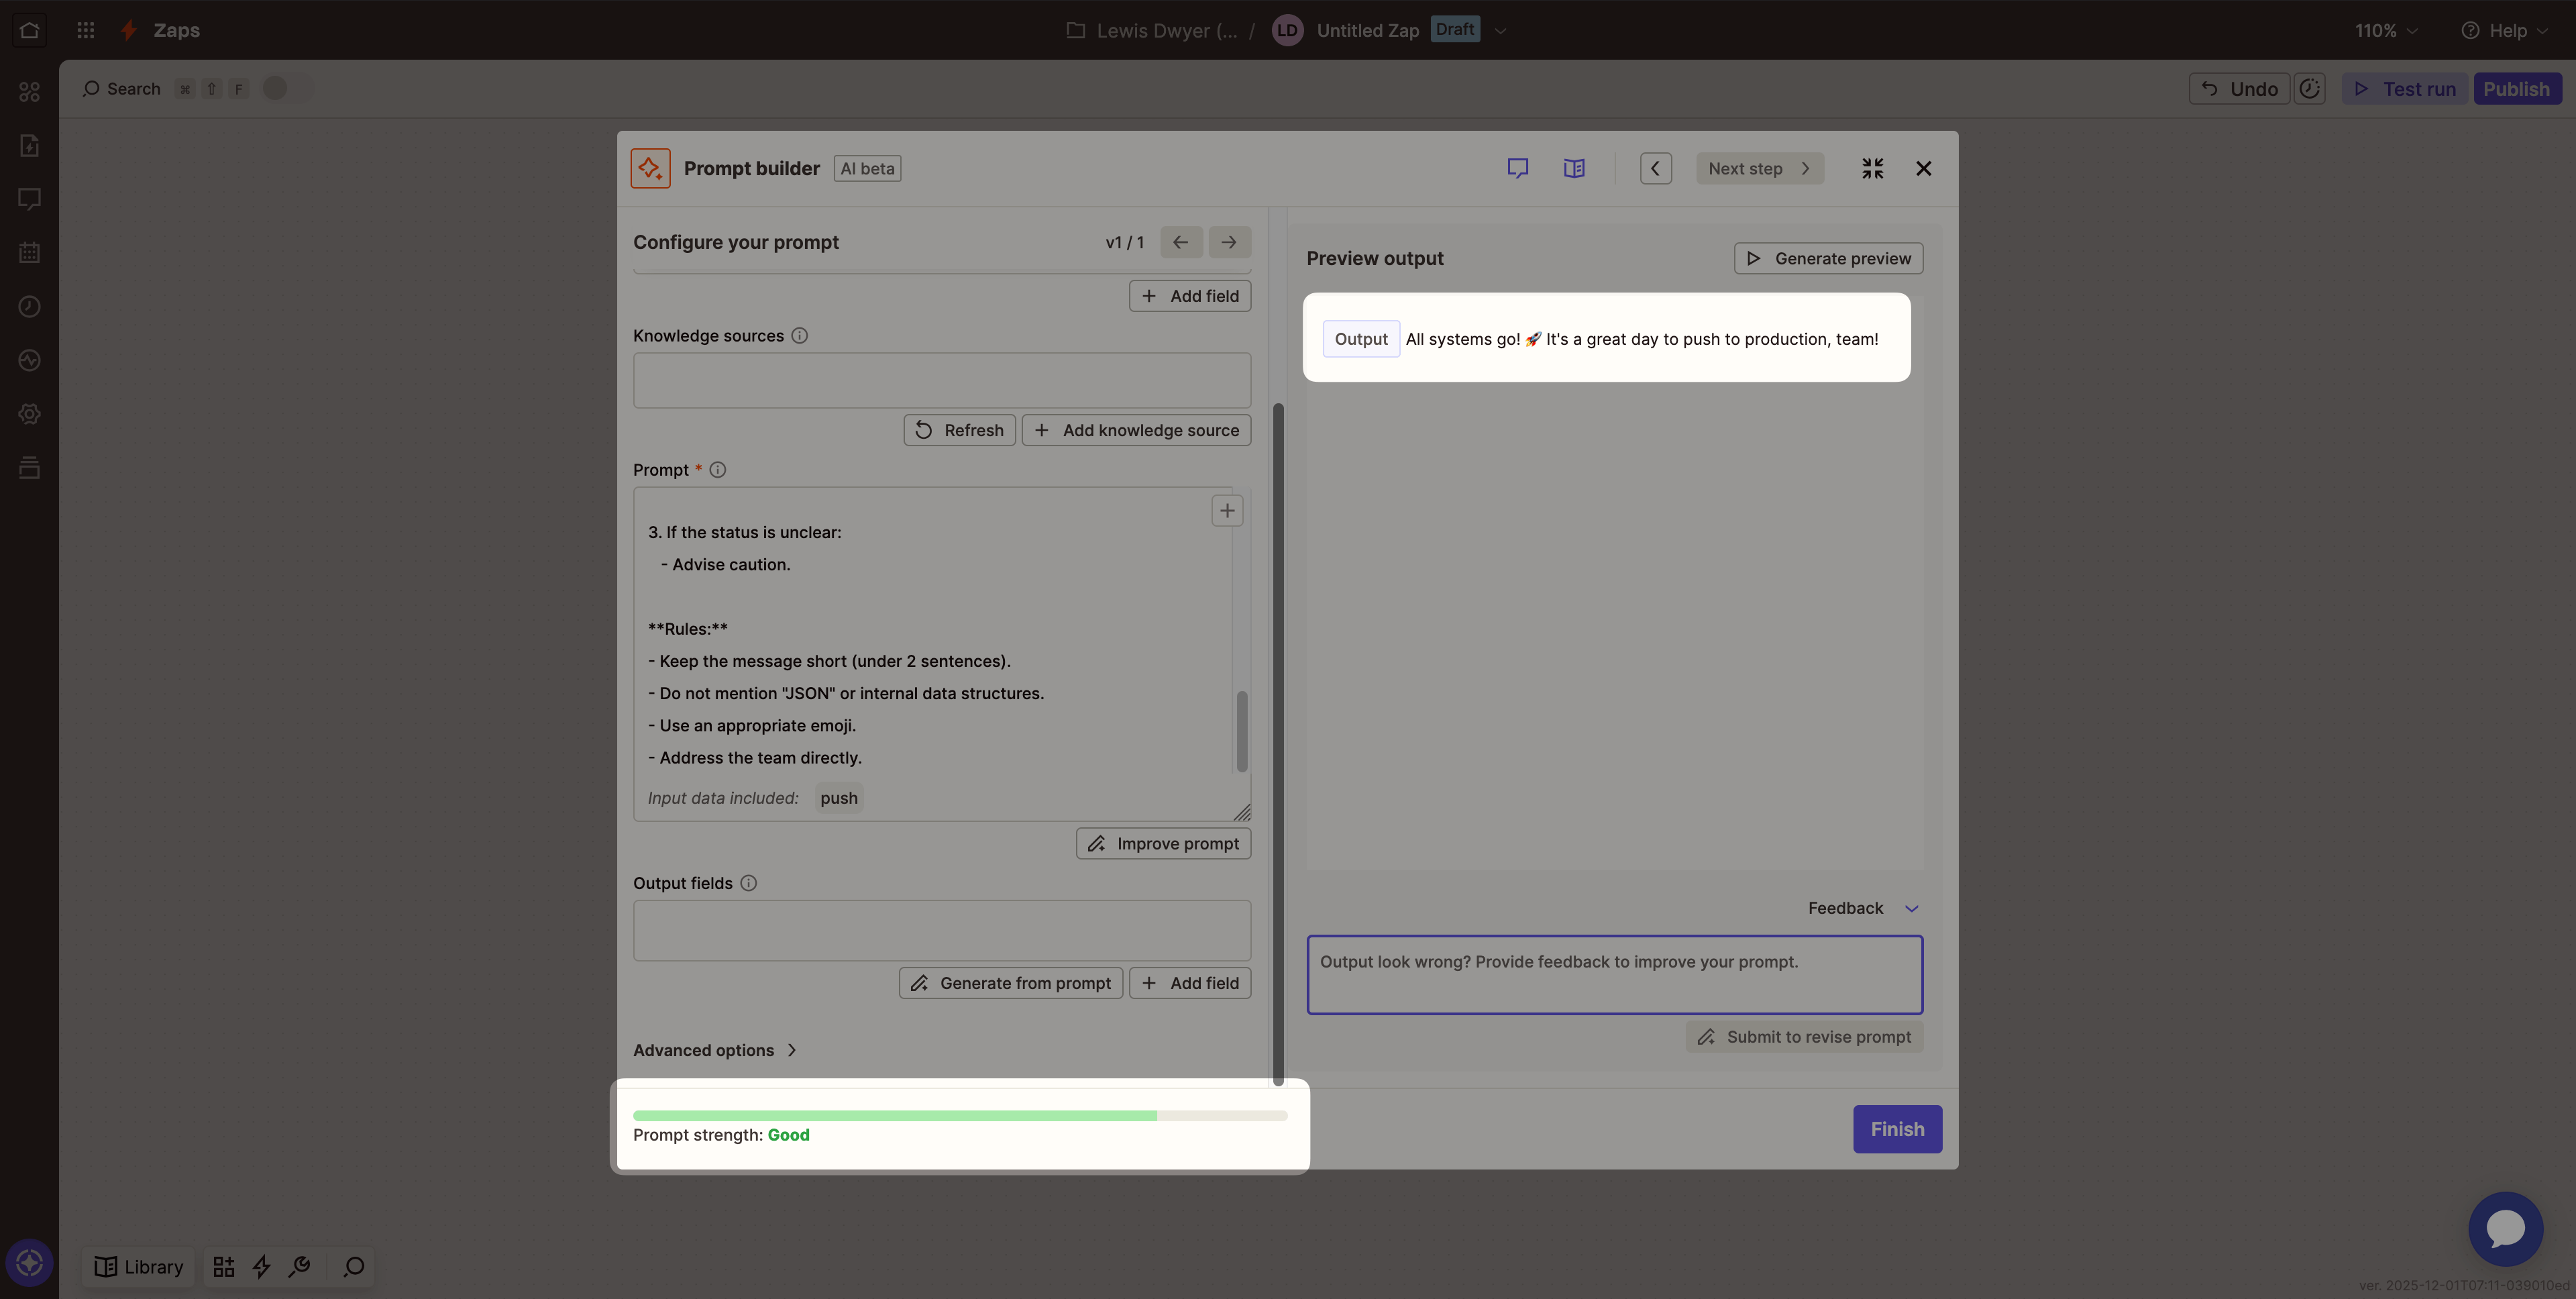The image size is (2576, 1299).
Task: Expand the Advanced options section
Action: 714,1050
